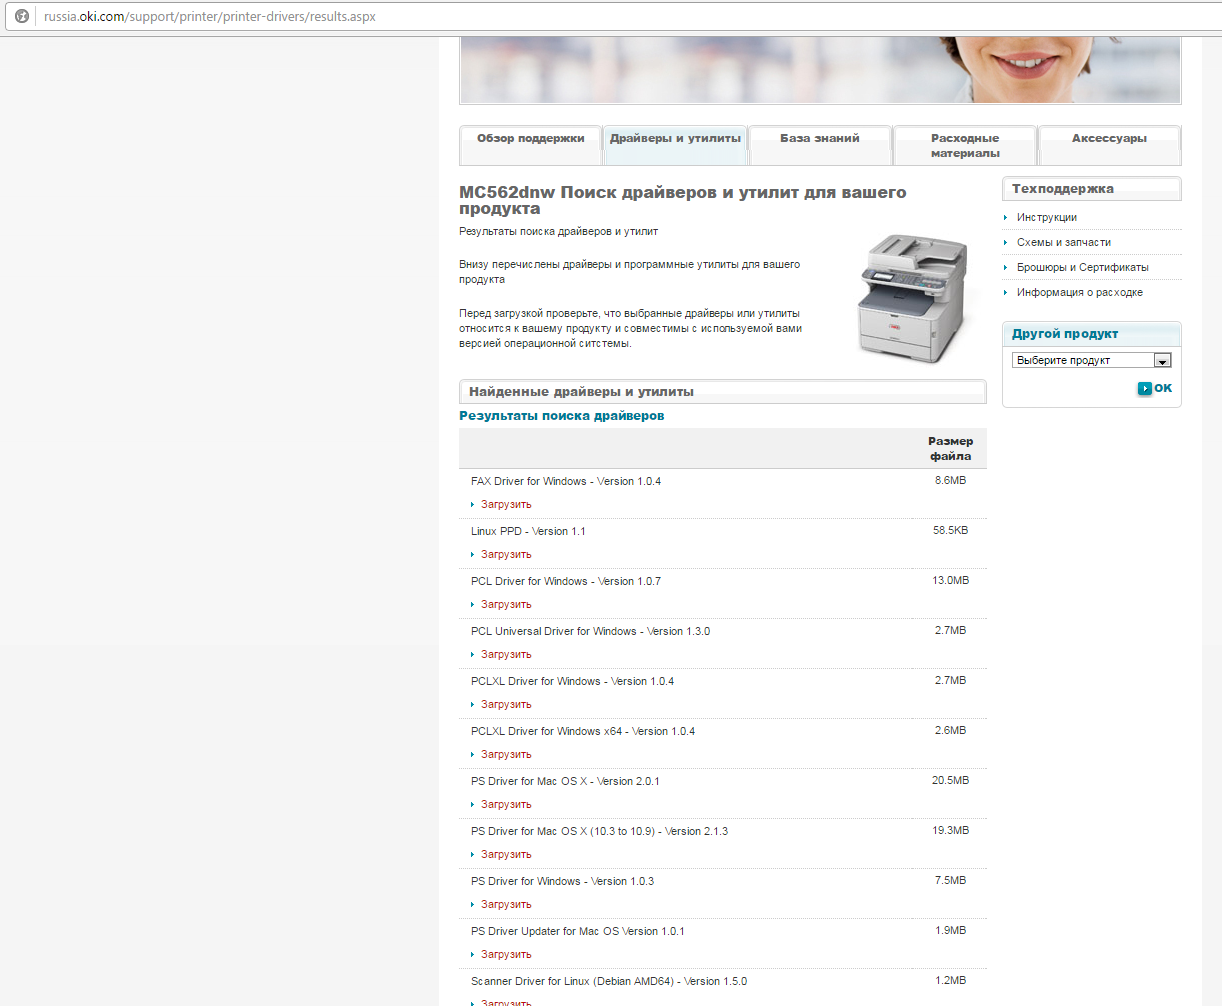The image size is (1222, 1006).
Task: Click PS Driver for Windows 1.0.3 text
Action: (x=562, y=881)
